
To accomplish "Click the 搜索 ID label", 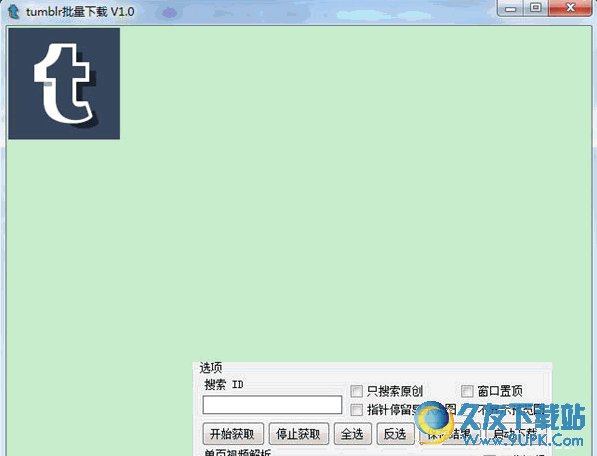I will click(224, 384).
